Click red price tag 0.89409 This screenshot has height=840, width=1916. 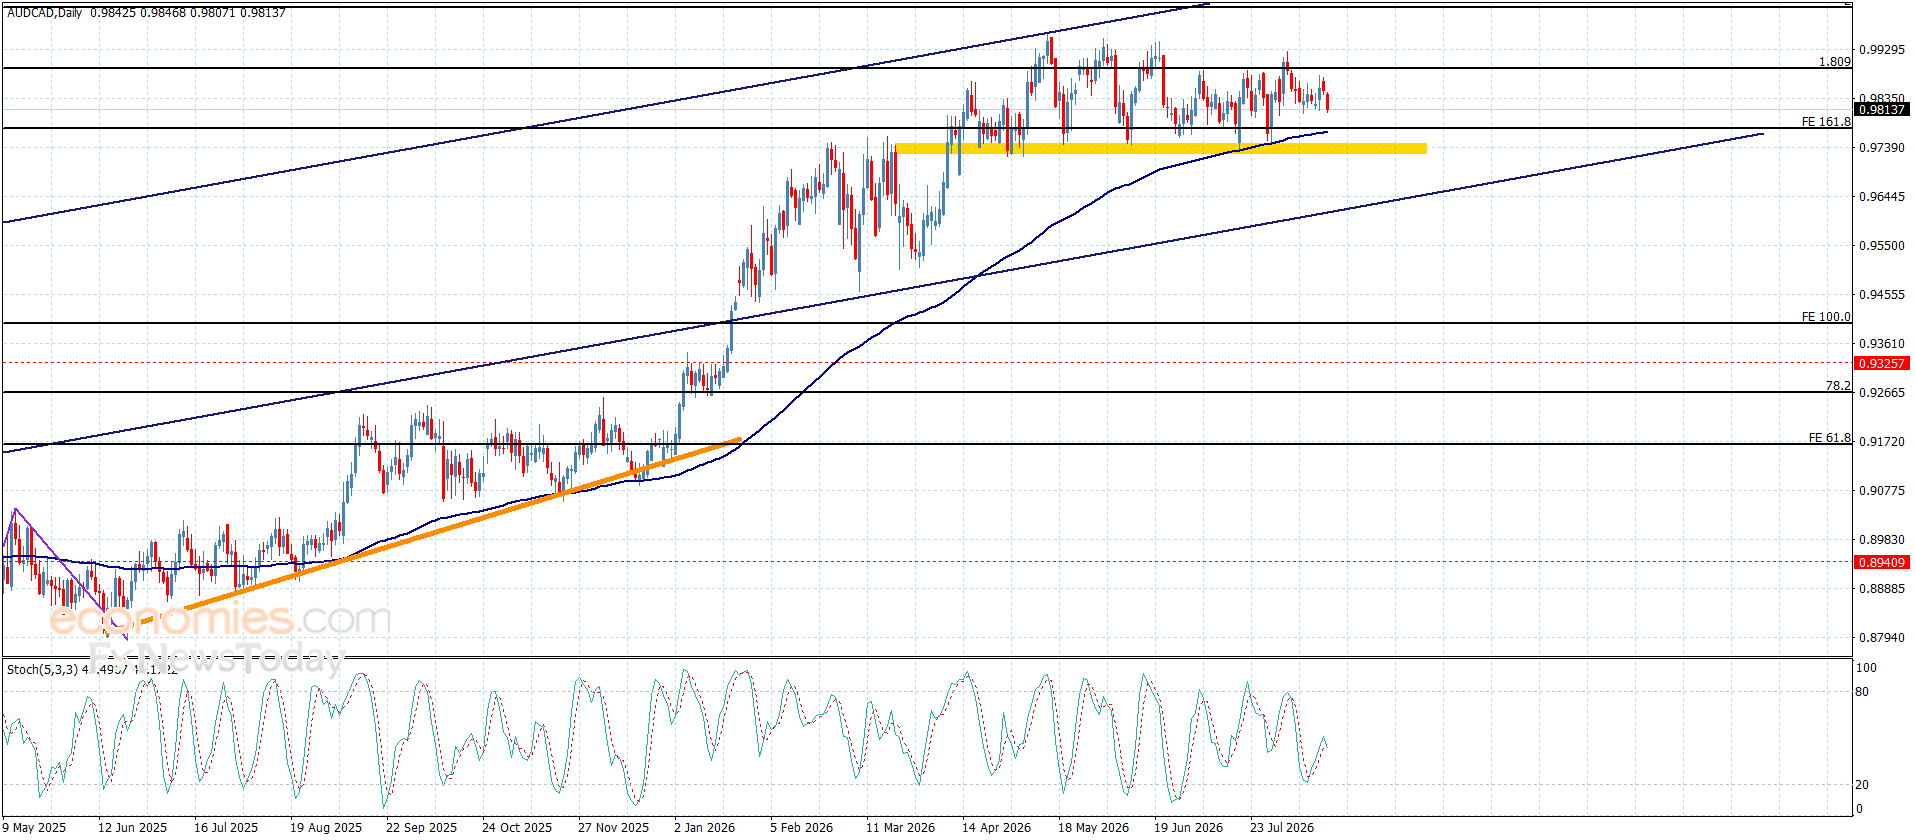tap(1882, 563)
